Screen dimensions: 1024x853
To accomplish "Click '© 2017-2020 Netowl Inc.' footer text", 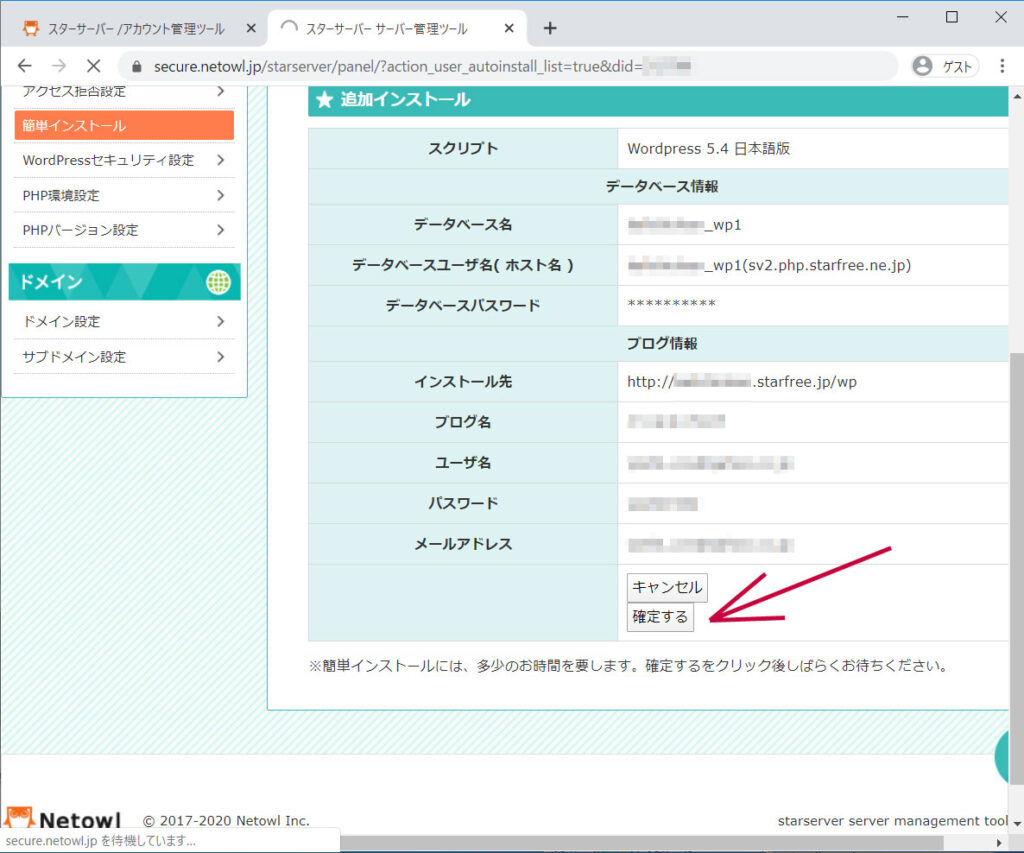I will pyautogui.click(x=226, y=821).
